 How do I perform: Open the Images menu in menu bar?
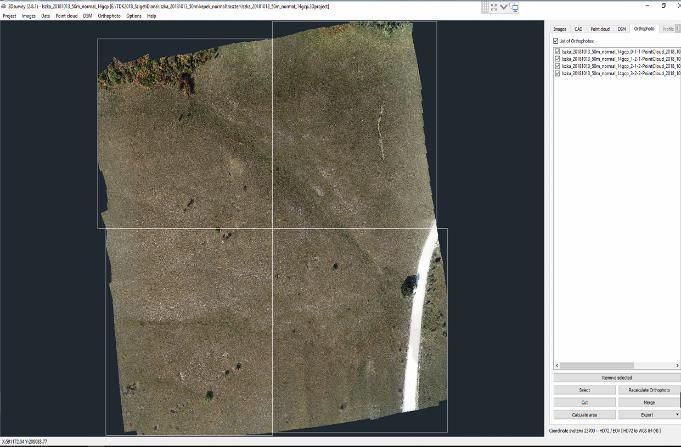click(x=29, y=16)
